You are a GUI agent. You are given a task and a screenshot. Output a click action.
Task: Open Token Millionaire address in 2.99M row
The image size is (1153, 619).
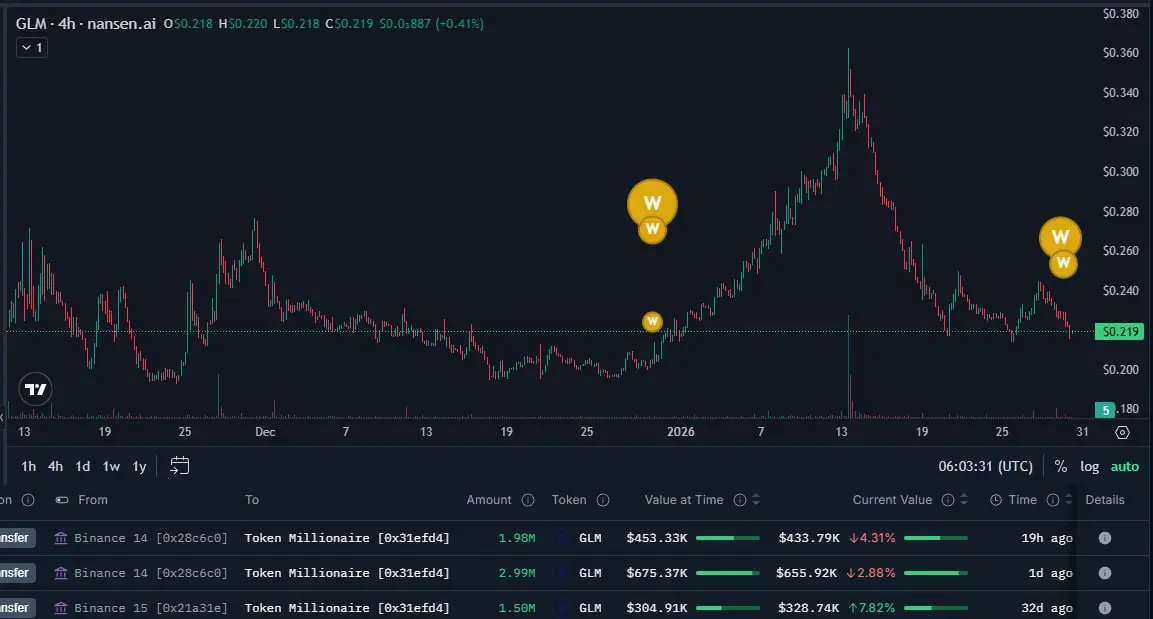tap(347, 573)
